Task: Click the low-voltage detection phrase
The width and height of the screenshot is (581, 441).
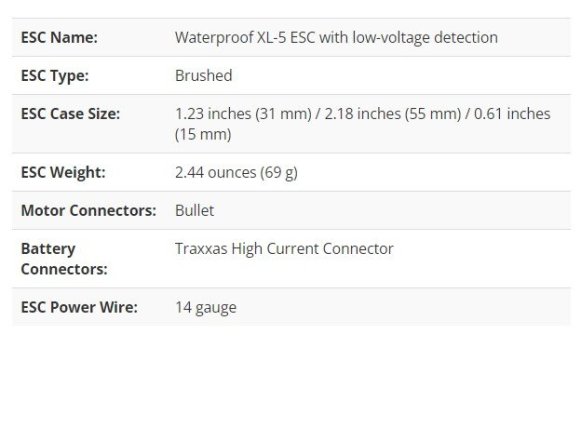Action: tap(425, 37)
